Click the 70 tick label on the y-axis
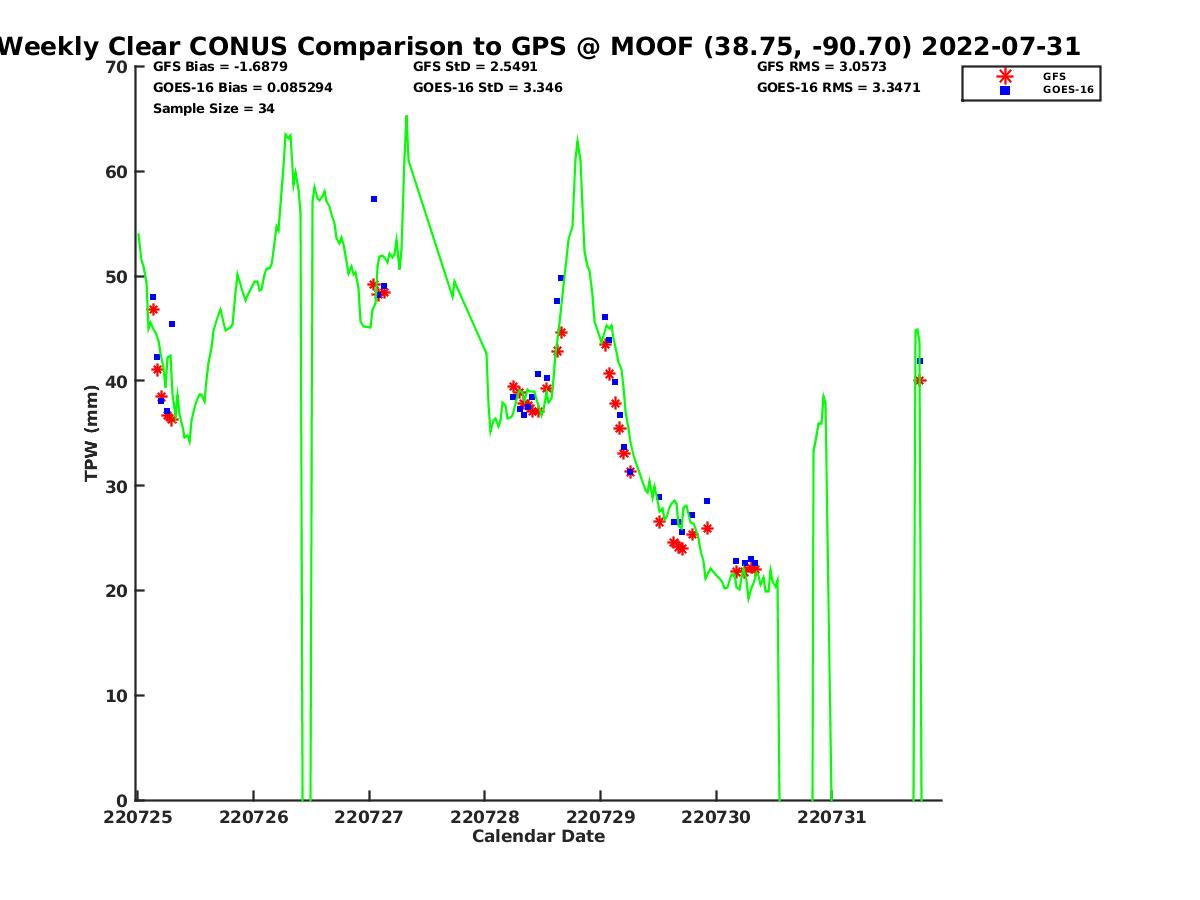This screenshot has height=900, width=1200. 116,67
